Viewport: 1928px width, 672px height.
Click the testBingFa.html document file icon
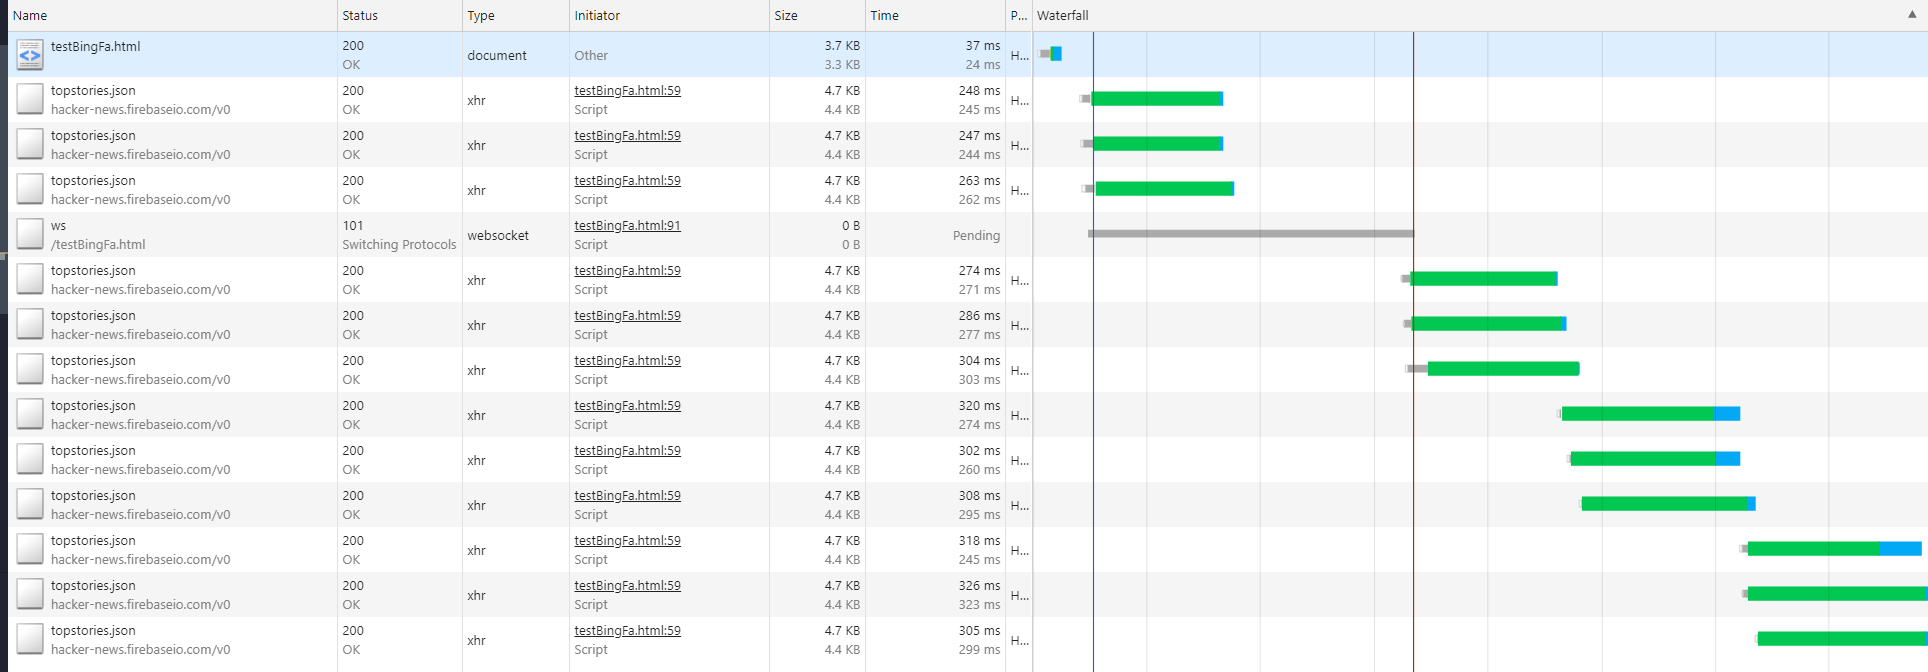point(30,55)
